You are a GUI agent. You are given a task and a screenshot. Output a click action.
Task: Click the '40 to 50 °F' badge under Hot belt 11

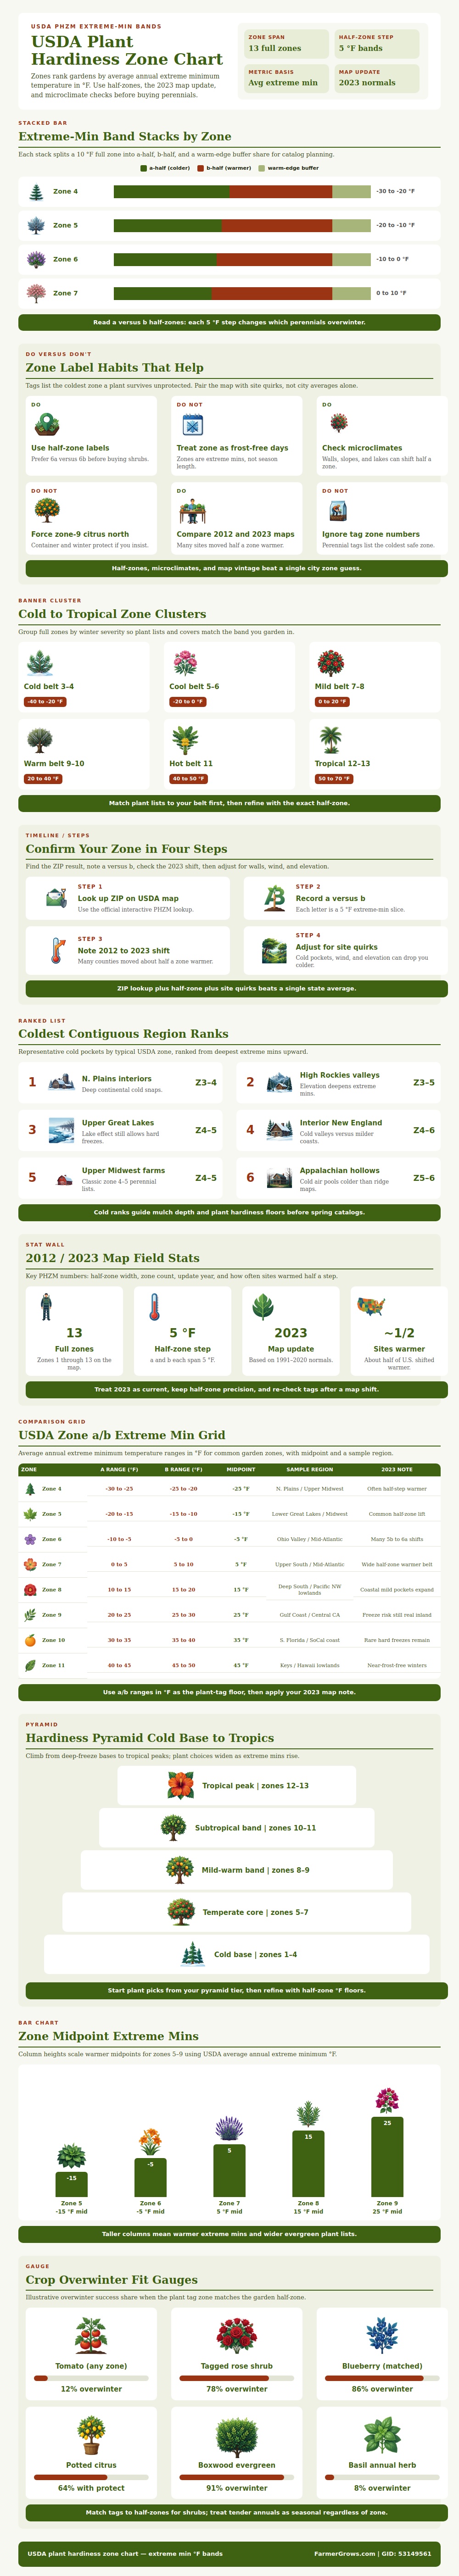[x=188, y=779]
